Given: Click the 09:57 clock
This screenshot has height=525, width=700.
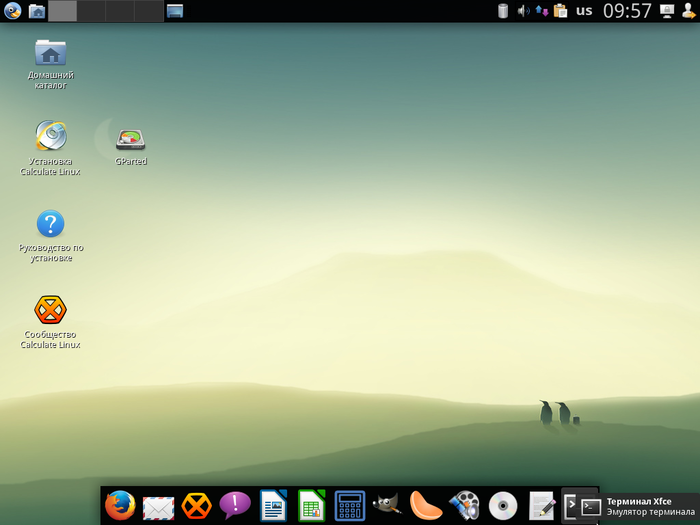Looking at the screenshot, I should point(627,11).
